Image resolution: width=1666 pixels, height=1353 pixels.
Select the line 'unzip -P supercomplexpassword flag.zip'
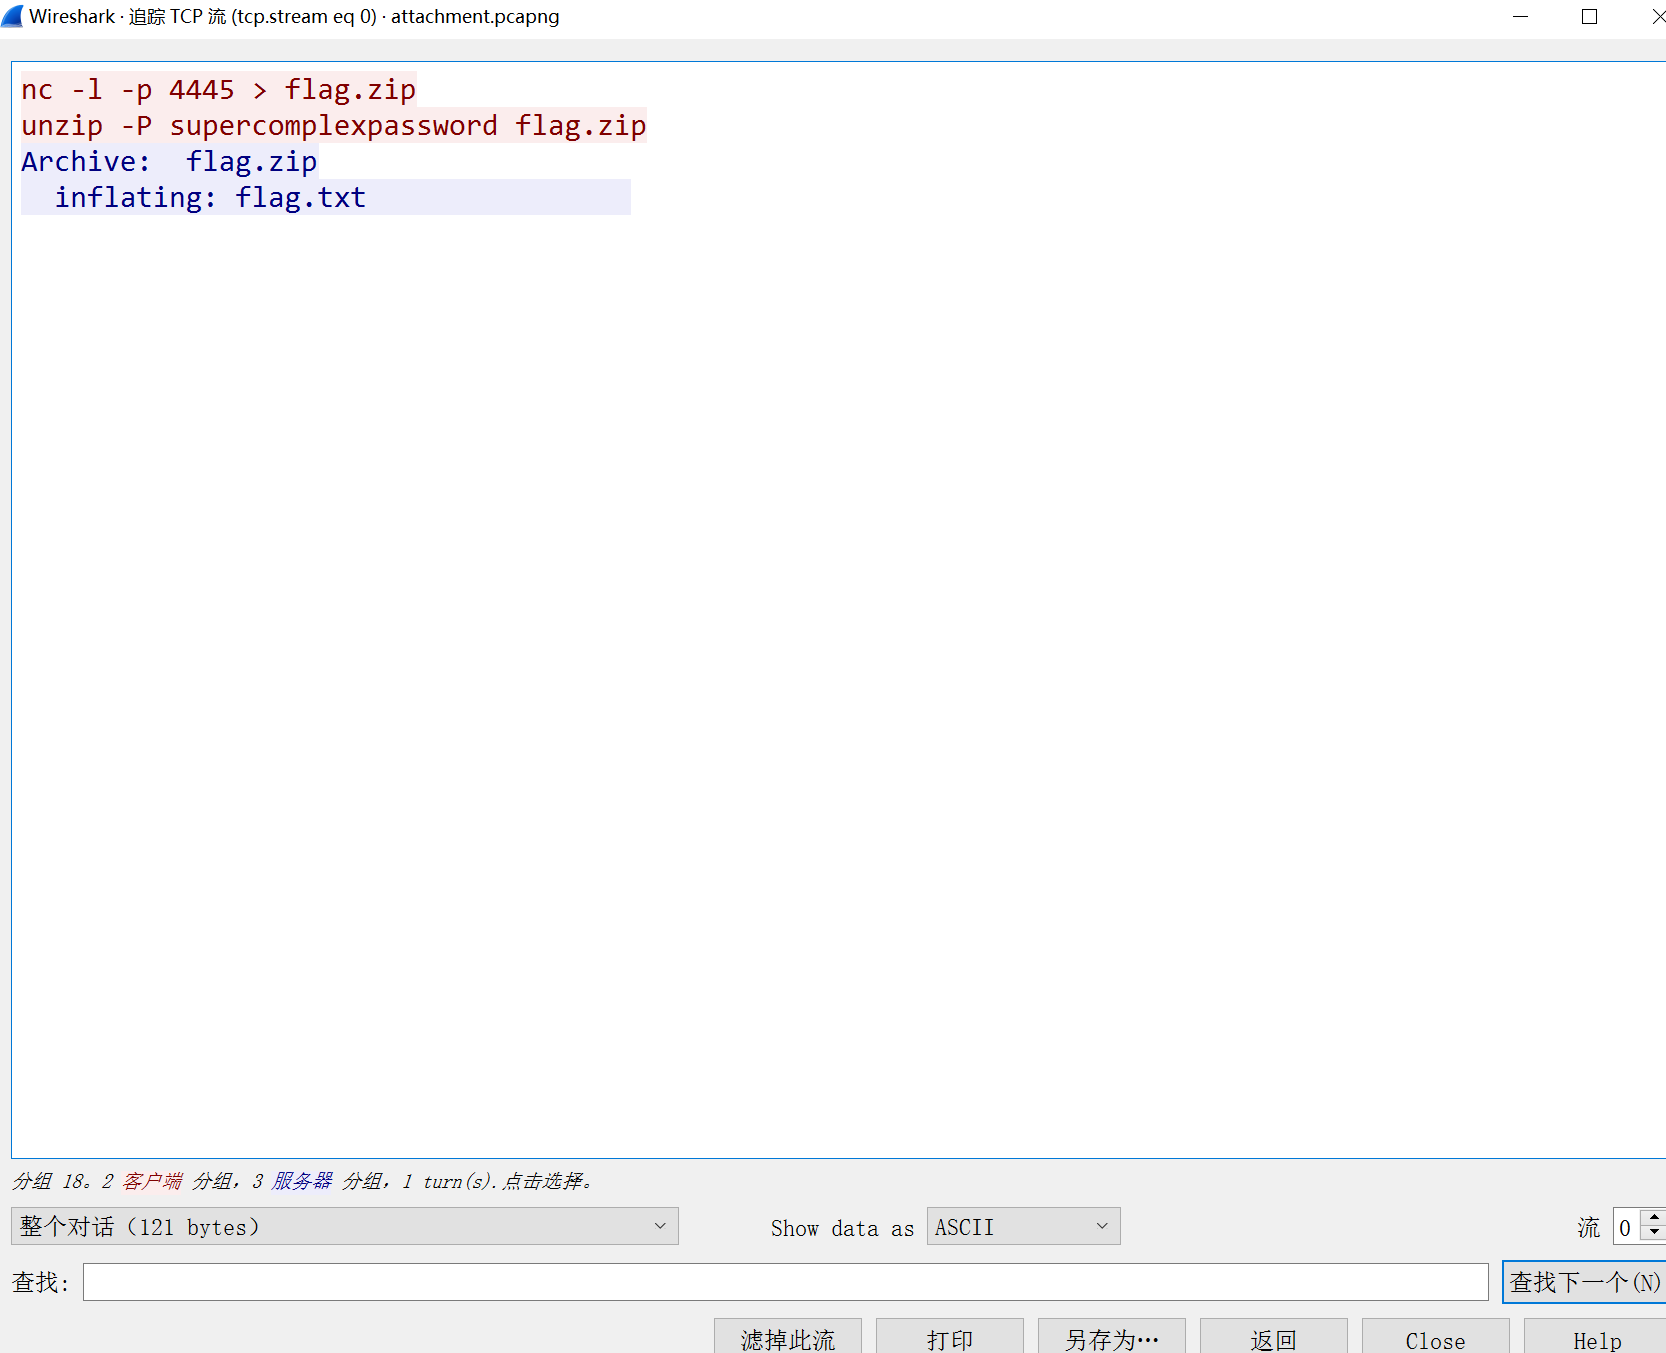(333, 126)
